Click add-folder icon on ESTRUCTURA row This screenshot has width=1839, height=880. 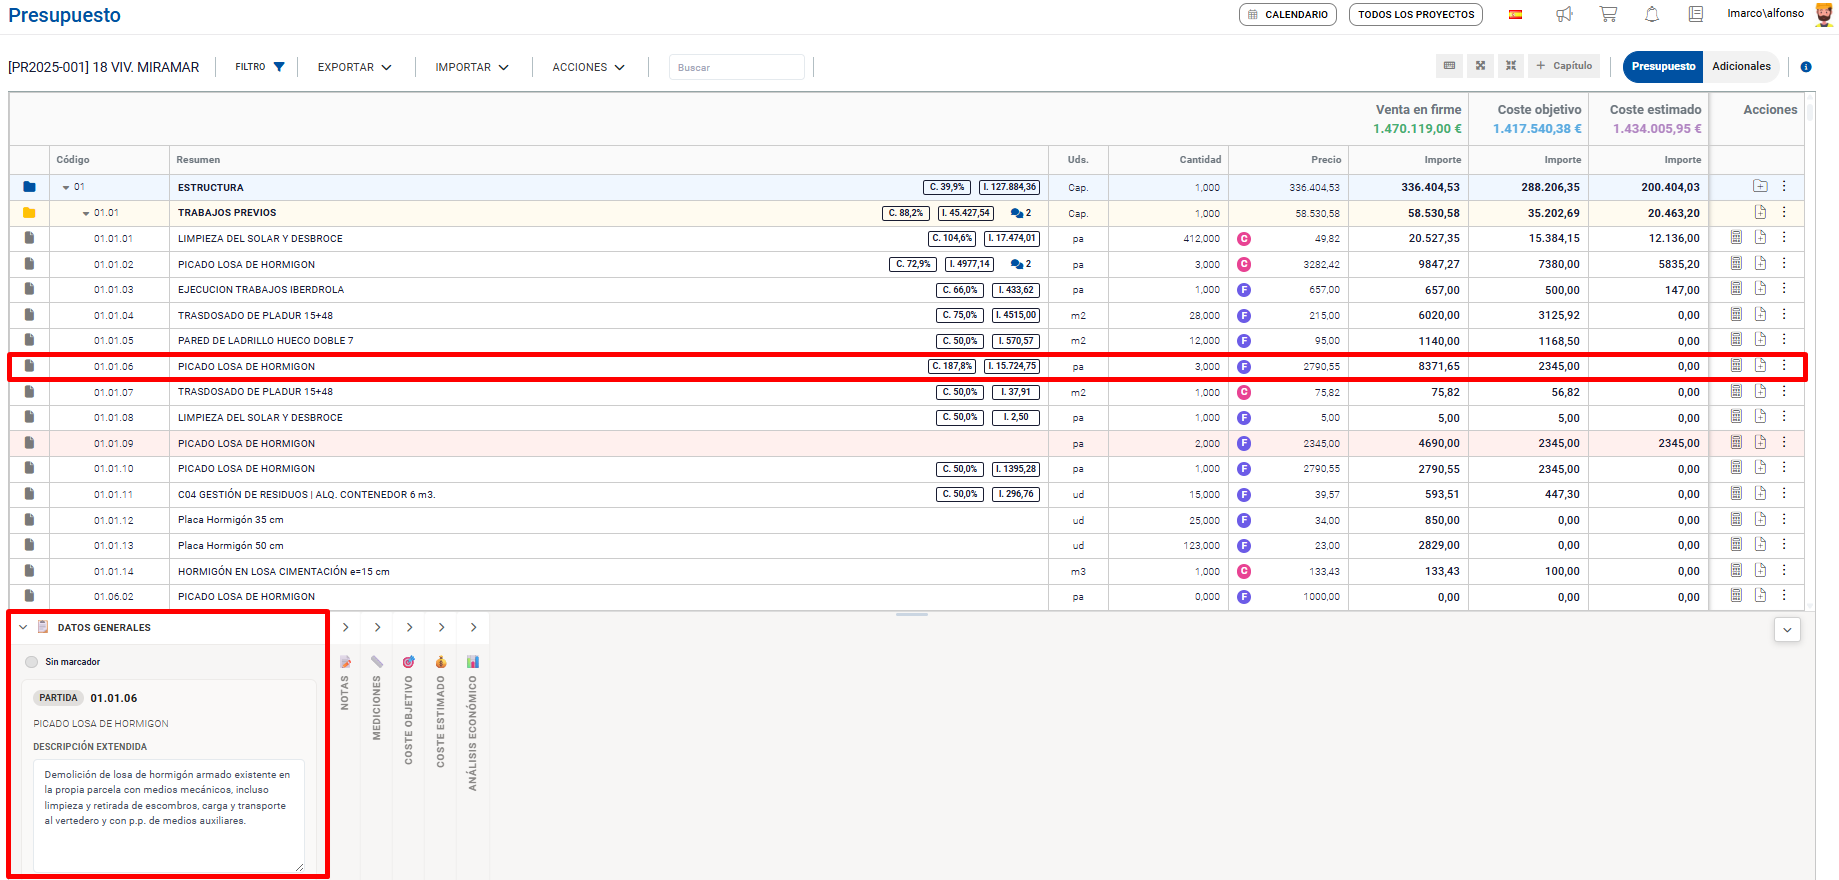[x=1760, y=187]
